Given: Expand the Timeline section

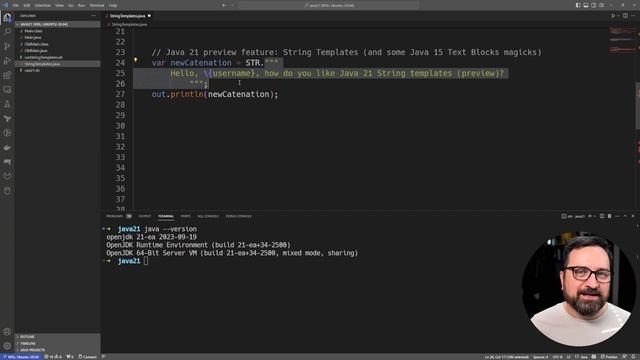Looking at the screenshot, I should 58,343.
